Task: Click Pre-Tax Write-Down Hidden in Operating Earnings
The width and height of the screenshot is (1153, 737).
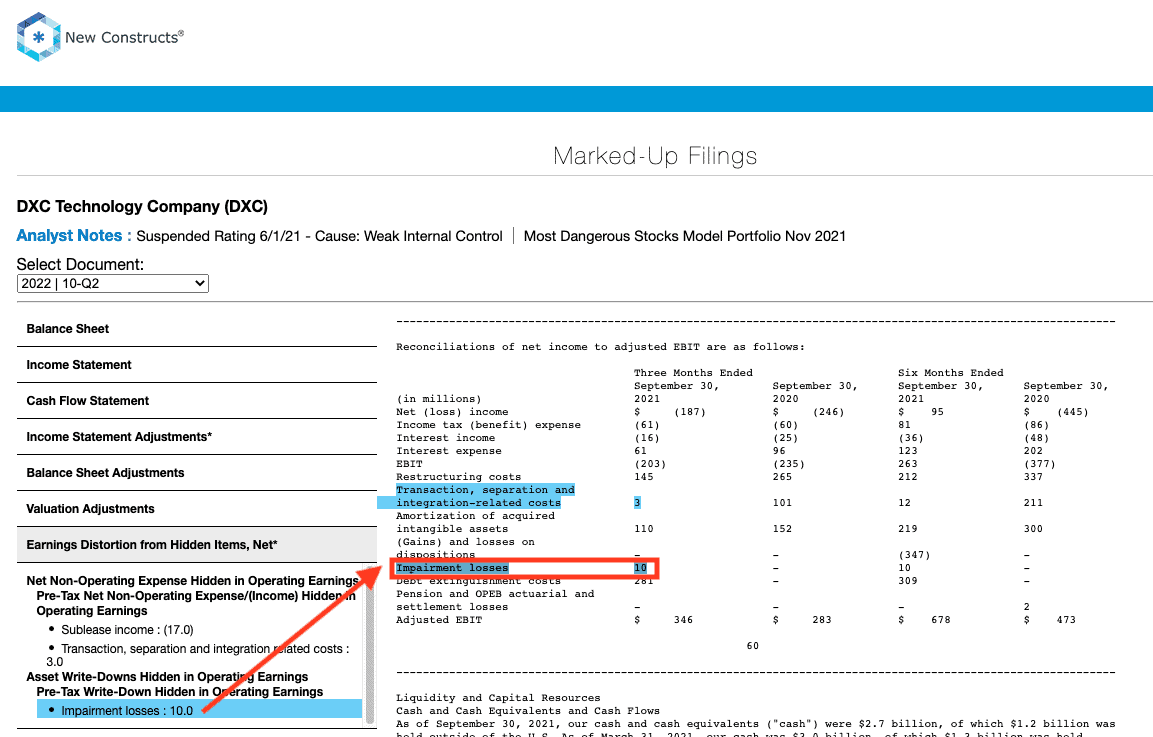Action: [179, 692]
